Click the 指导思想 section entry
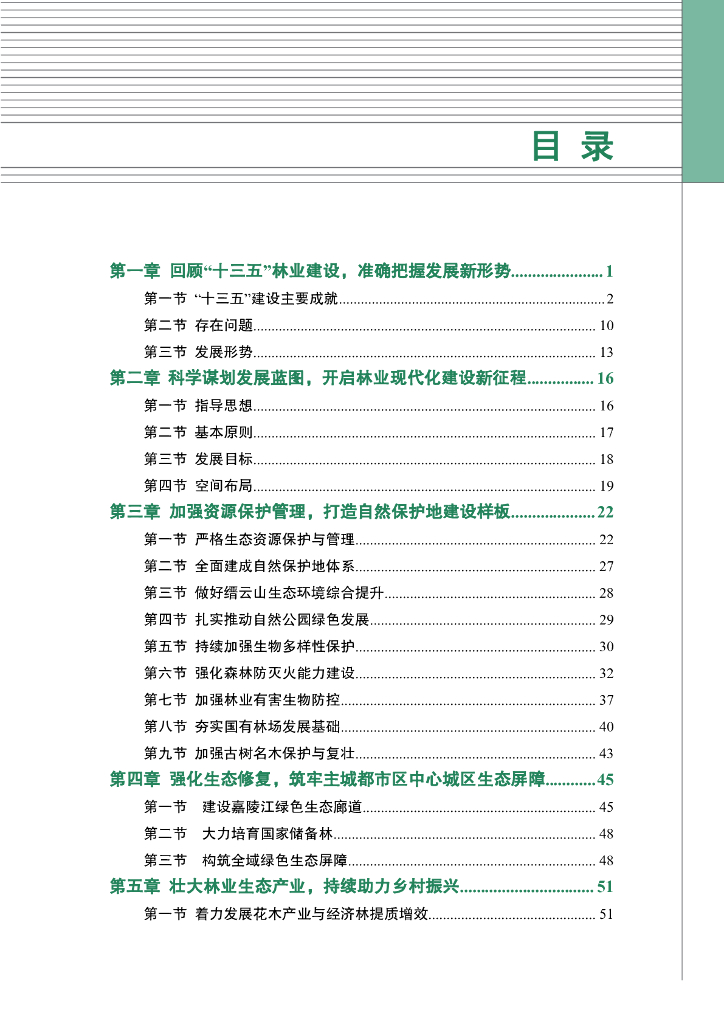 pyautogui.click(x=379, y=406)
